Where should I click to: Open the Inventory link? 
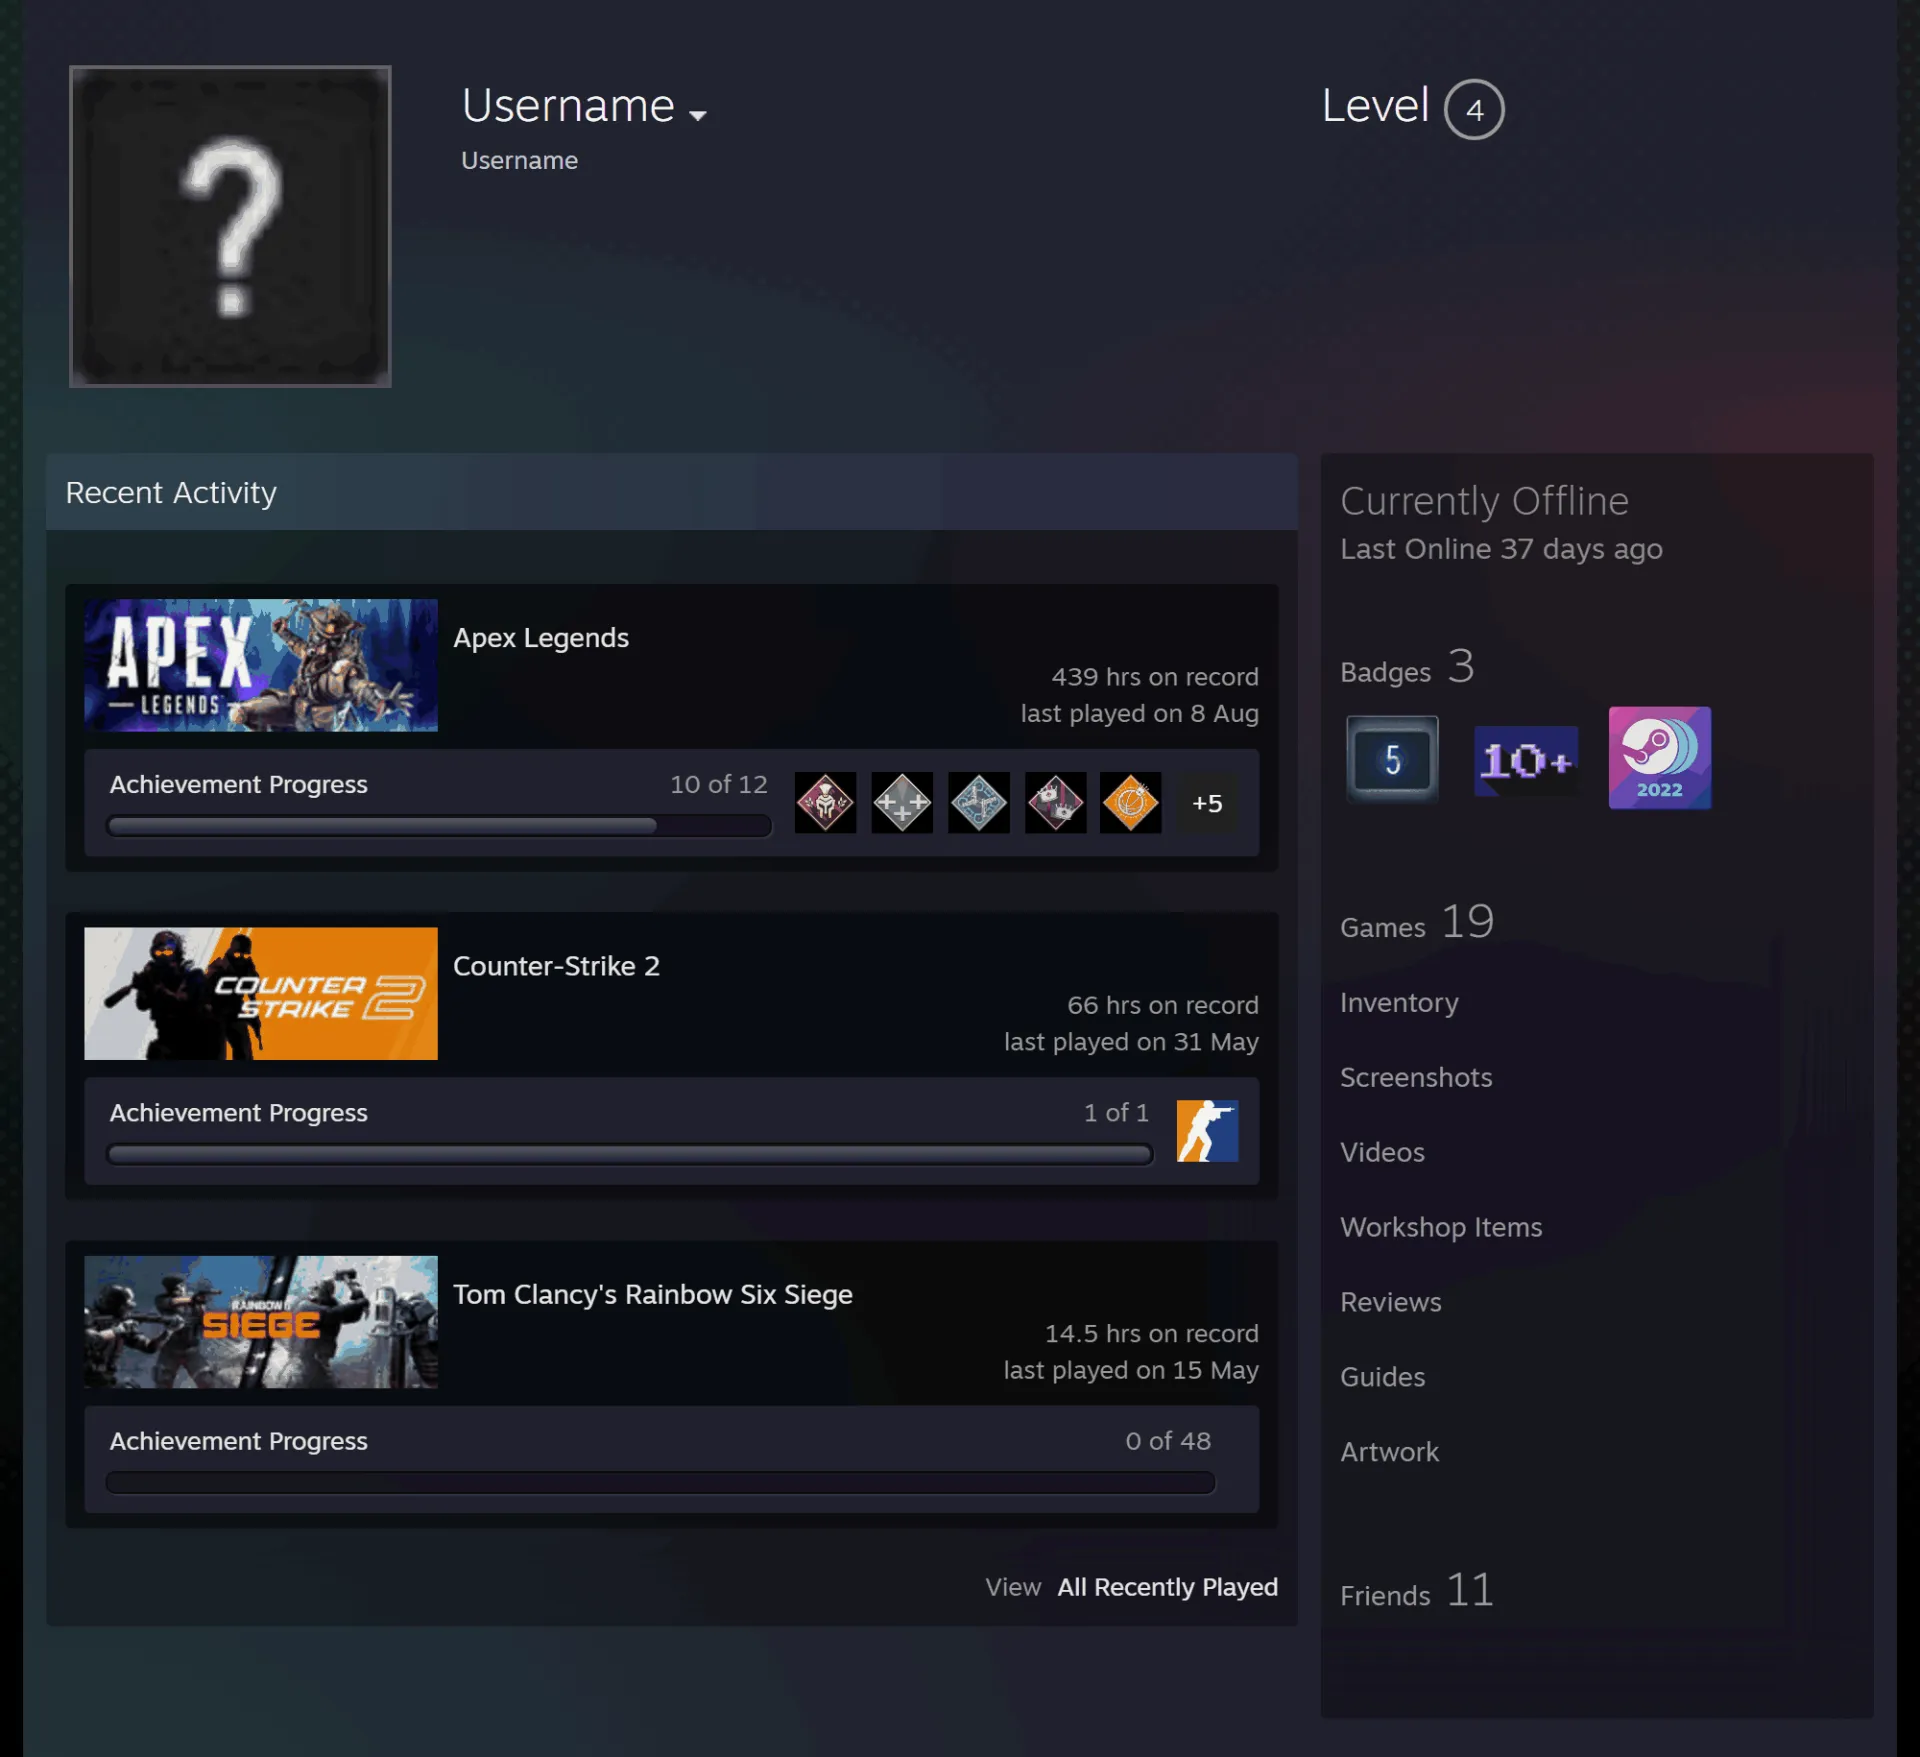1399,1002
